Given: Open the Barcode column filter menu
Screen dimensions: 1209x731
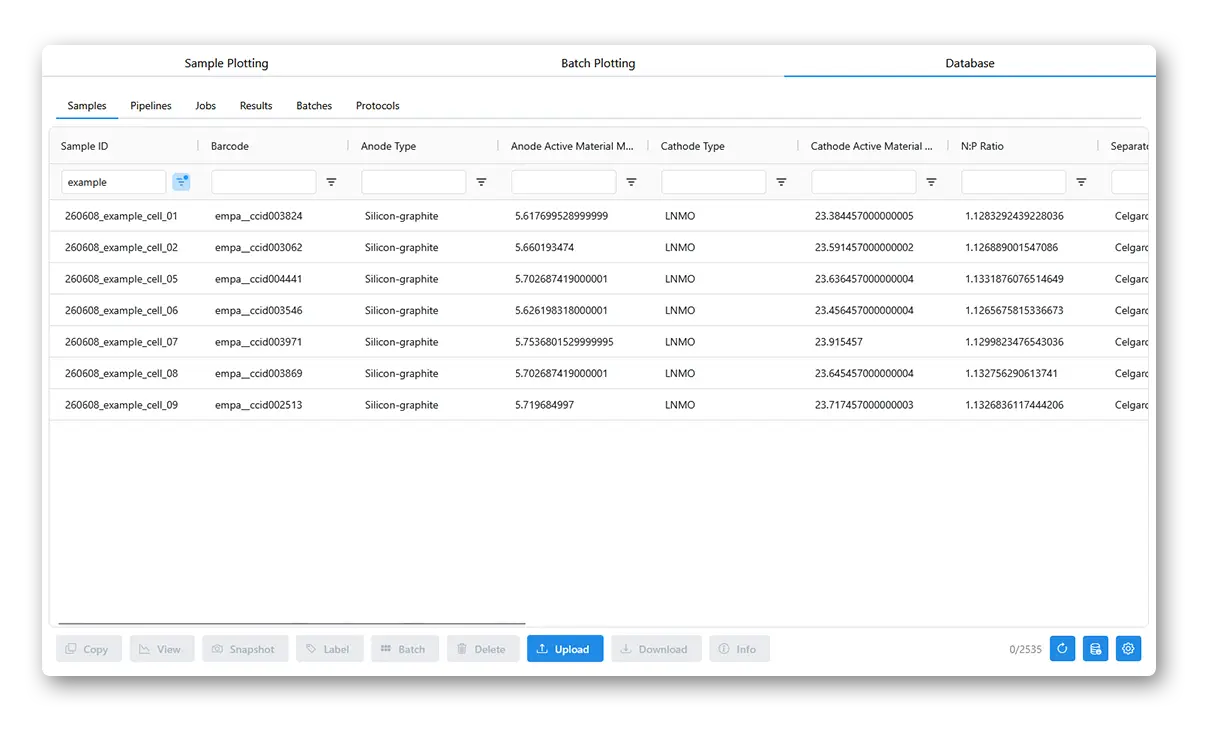Looking at the screenshot, I should point(331,182).
